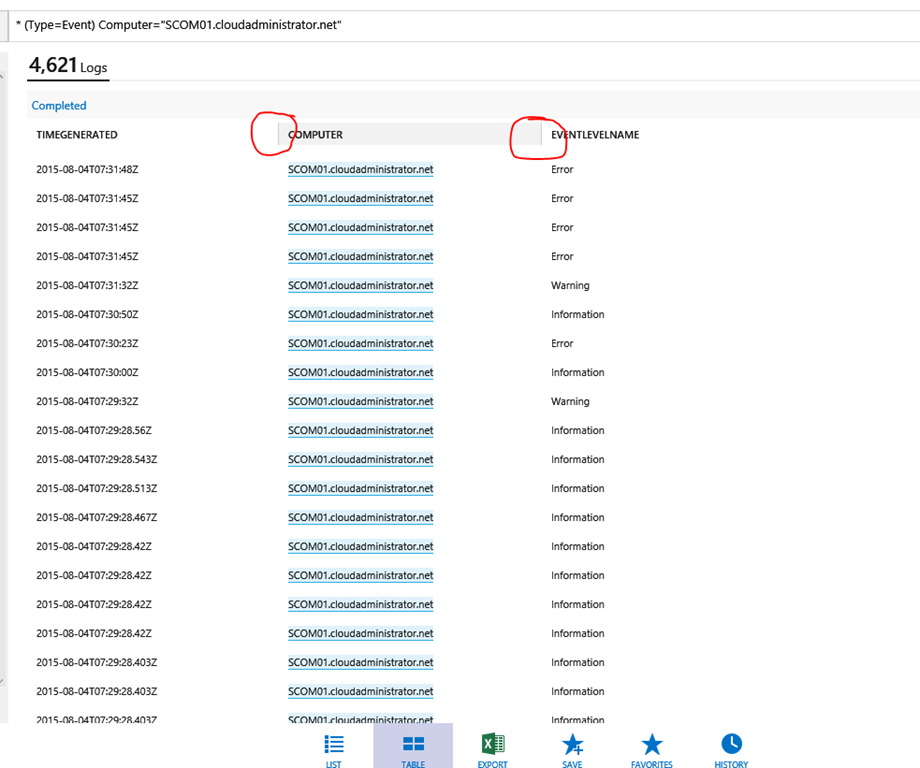Switch to List view icon
920x768 pixels.
333,745
